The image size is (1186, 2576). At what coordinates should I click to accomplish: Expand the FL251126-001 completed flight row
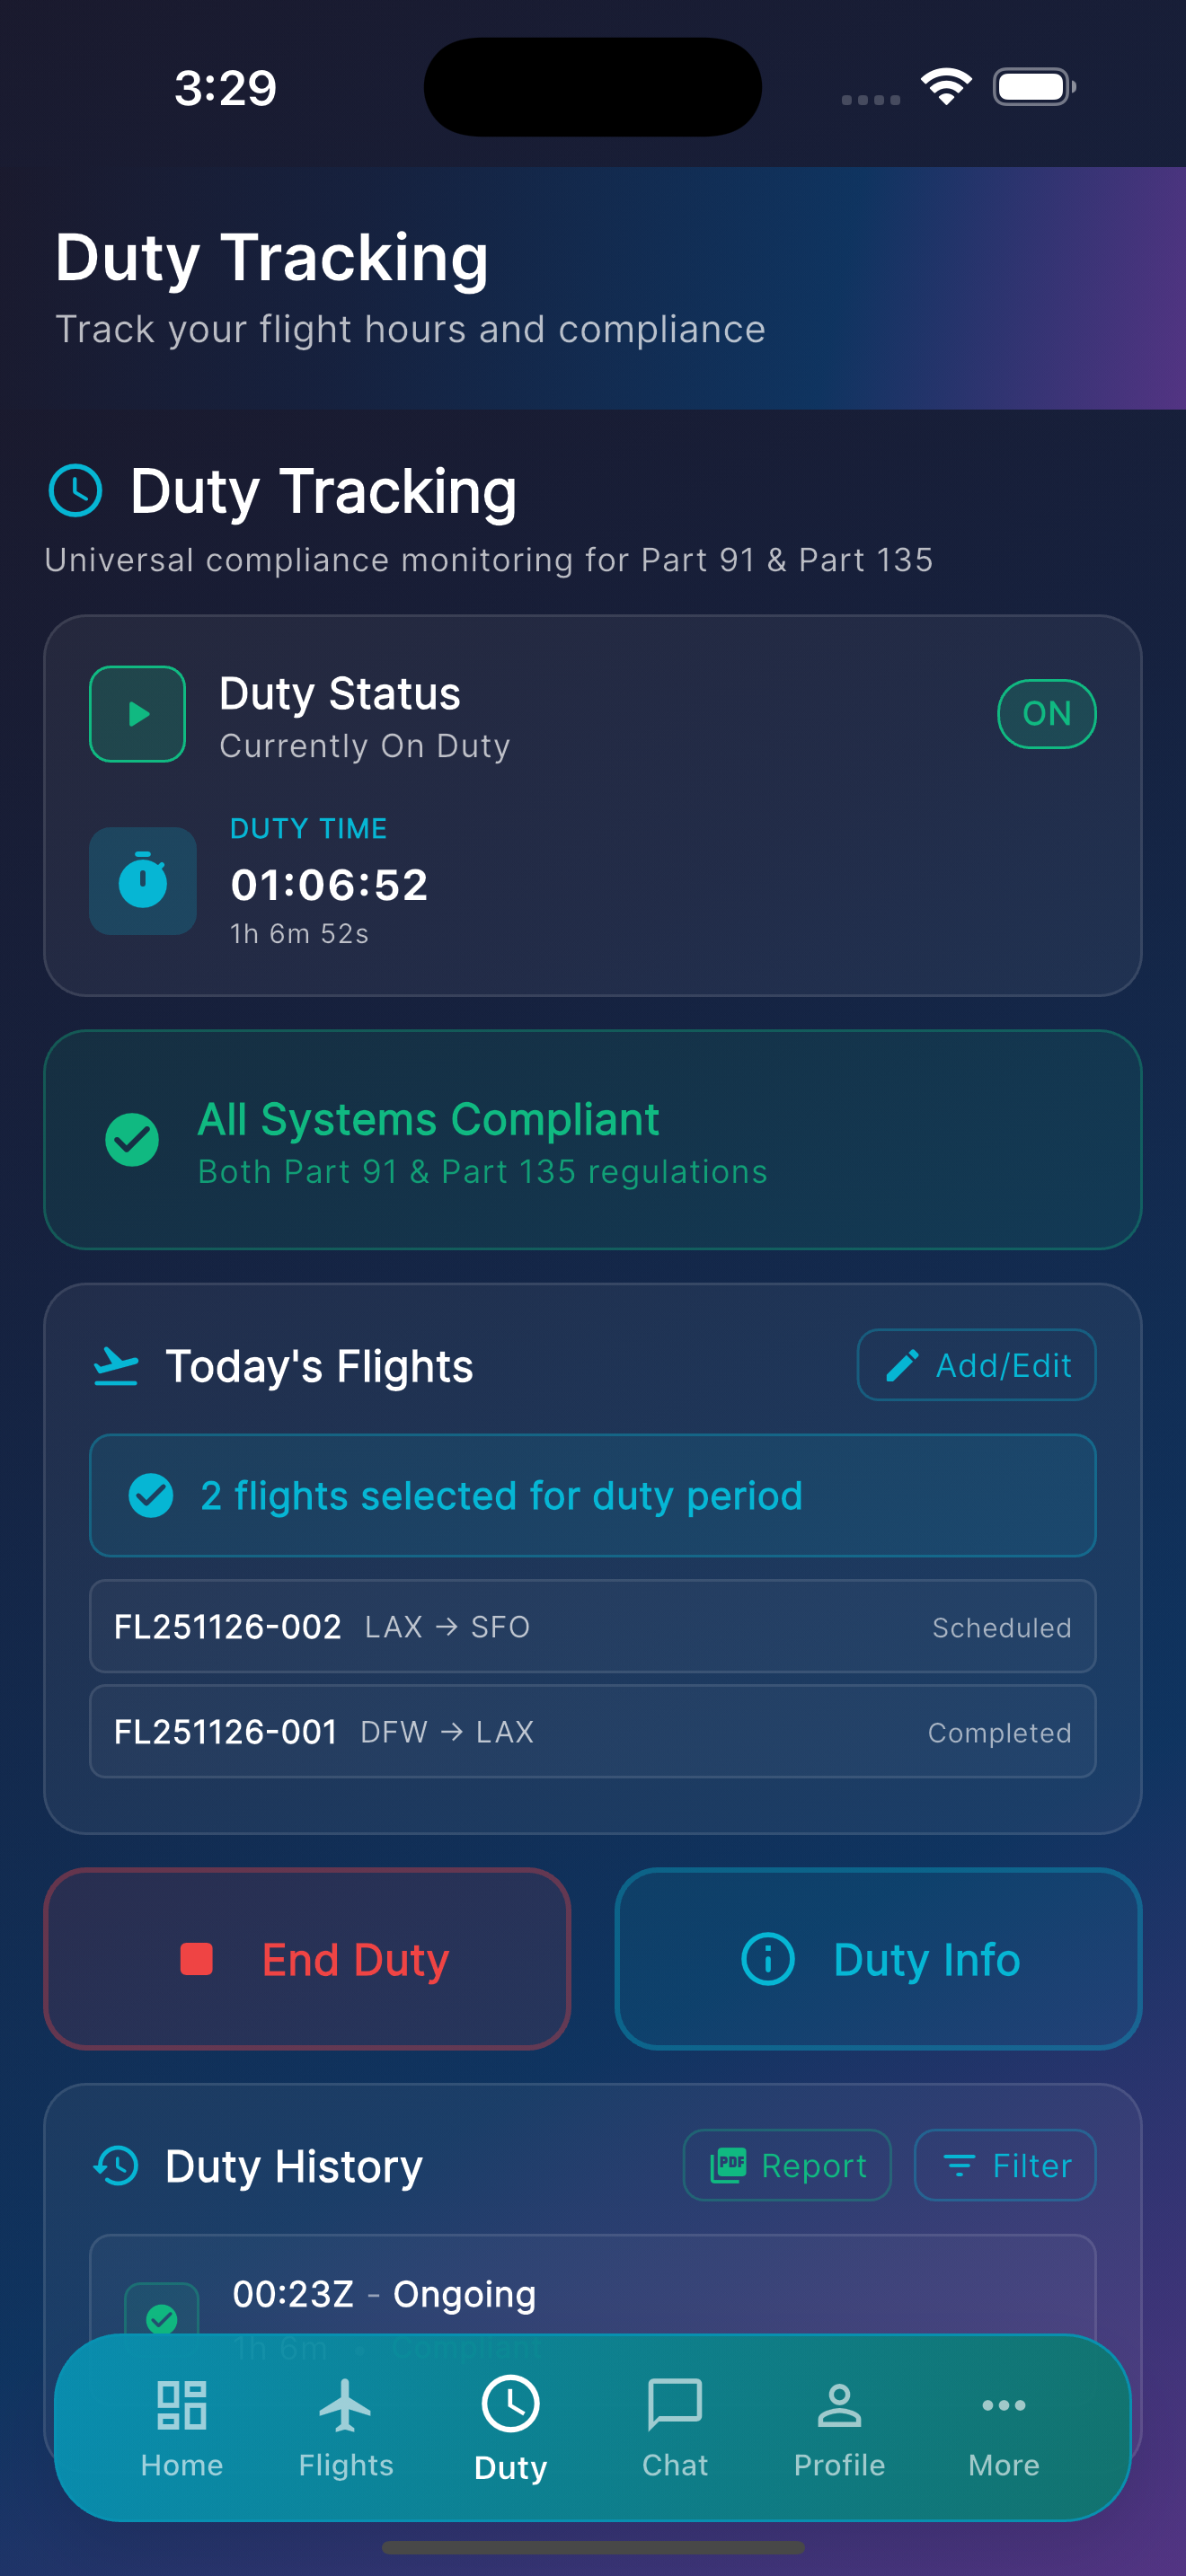[593, 1731]
